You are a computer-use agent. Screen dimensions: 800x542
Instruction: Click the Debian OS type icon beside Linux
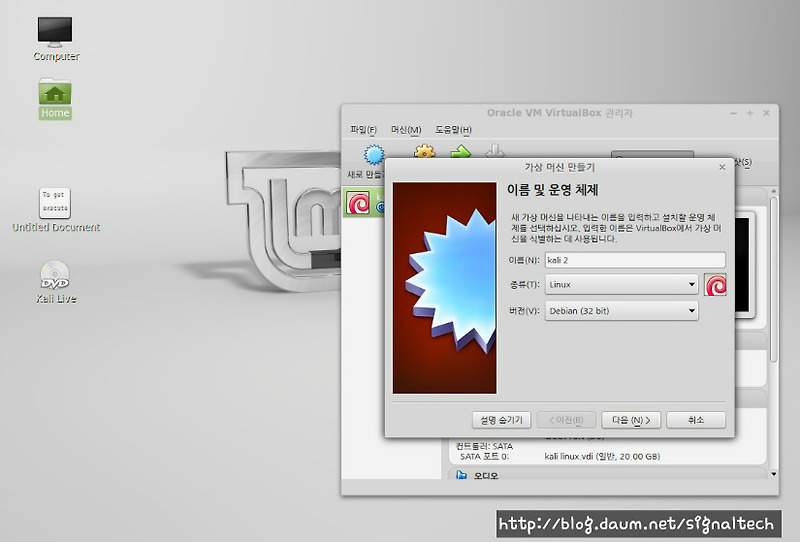715,285
